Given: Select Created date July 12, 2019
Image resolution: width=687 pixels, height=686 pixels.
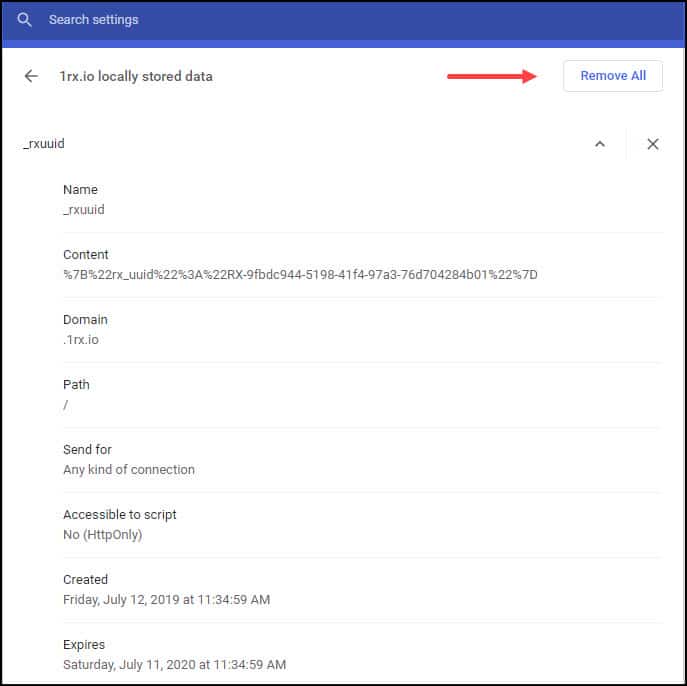Looking at the screenshot, I should [x=166, y=599].
